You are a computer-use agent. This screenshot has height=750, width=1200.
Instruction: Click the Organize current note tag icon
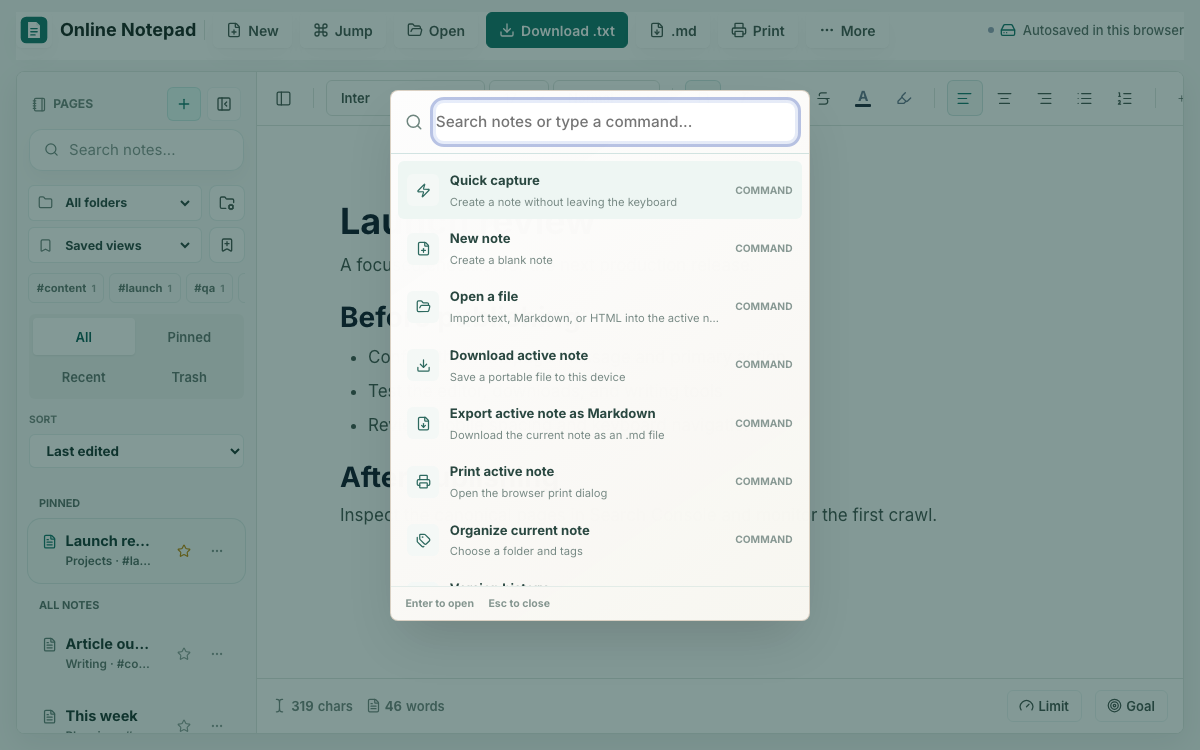(423, 540)
